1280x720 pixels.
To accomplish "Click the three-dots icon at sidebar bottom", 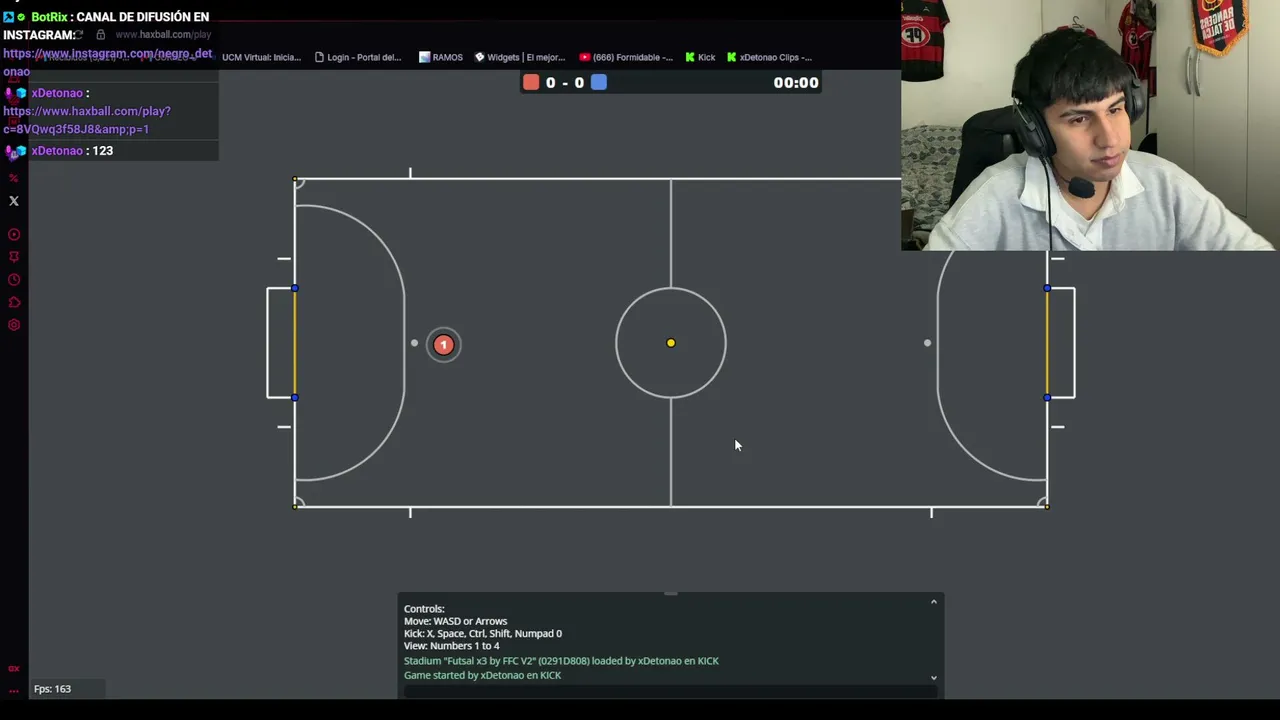I will [14, 690].
